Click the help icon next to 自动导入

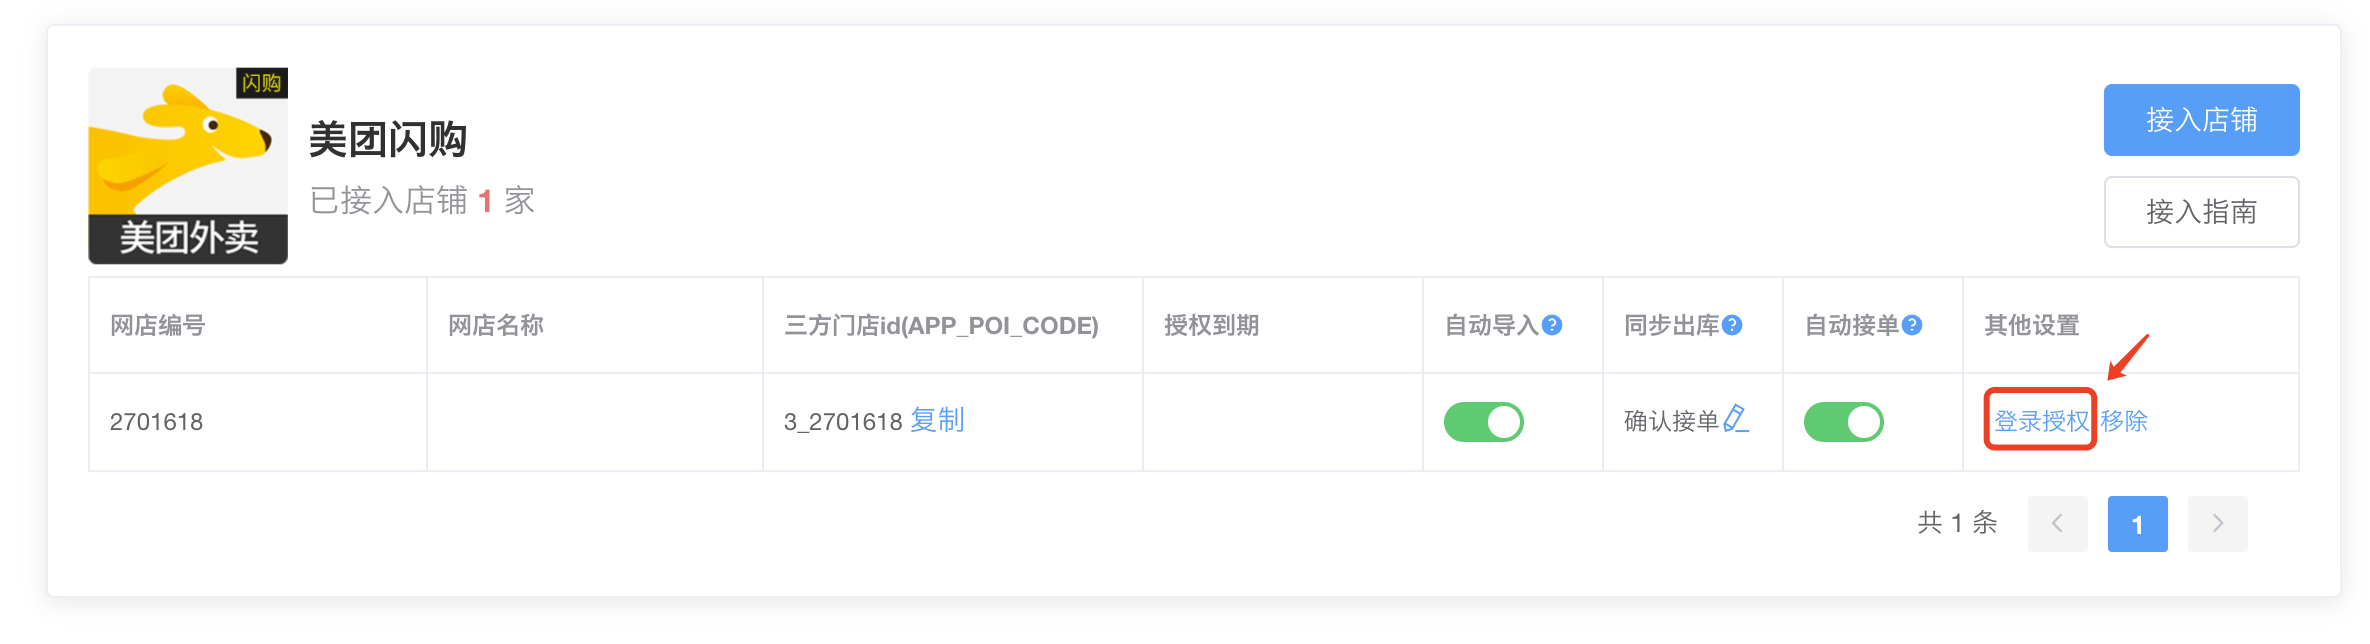[1552, 325]
